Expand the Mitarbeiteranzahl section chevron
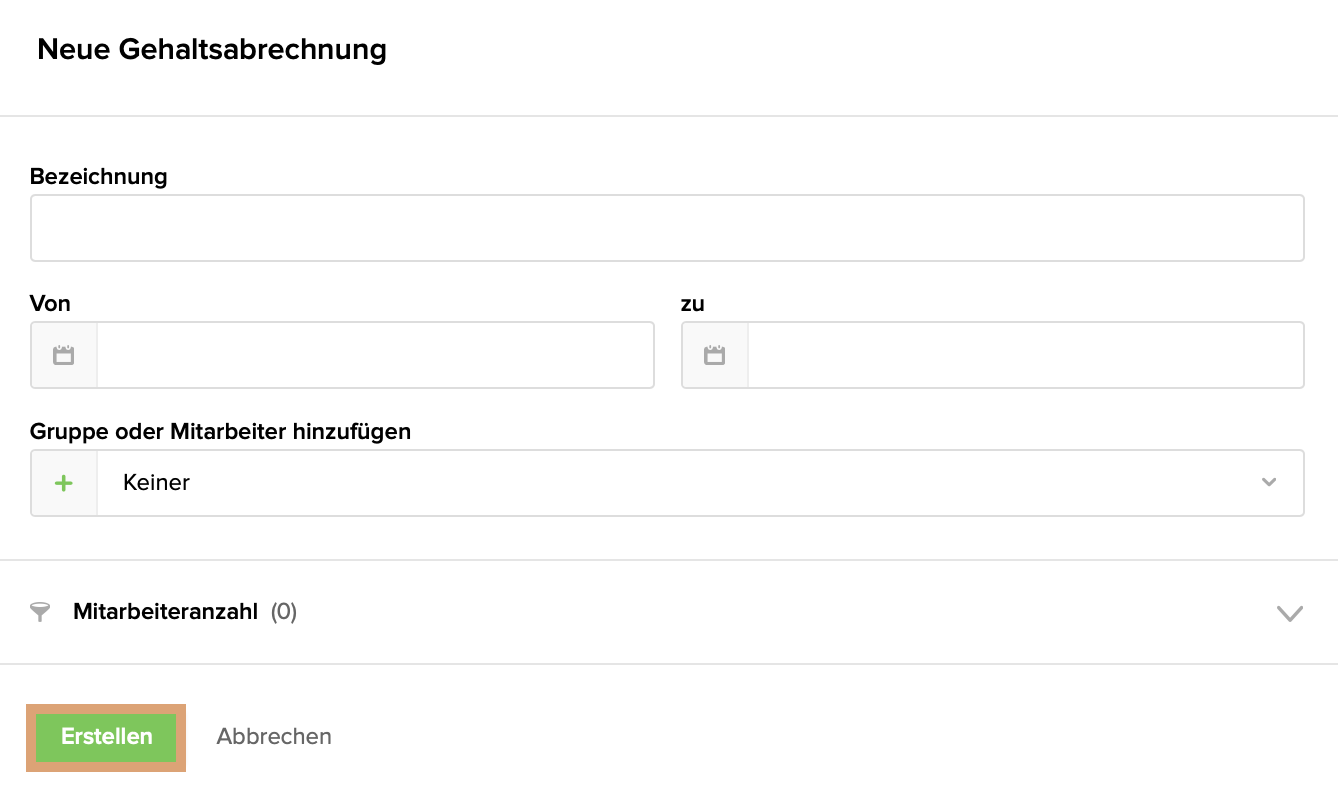 pos(1290,613)
